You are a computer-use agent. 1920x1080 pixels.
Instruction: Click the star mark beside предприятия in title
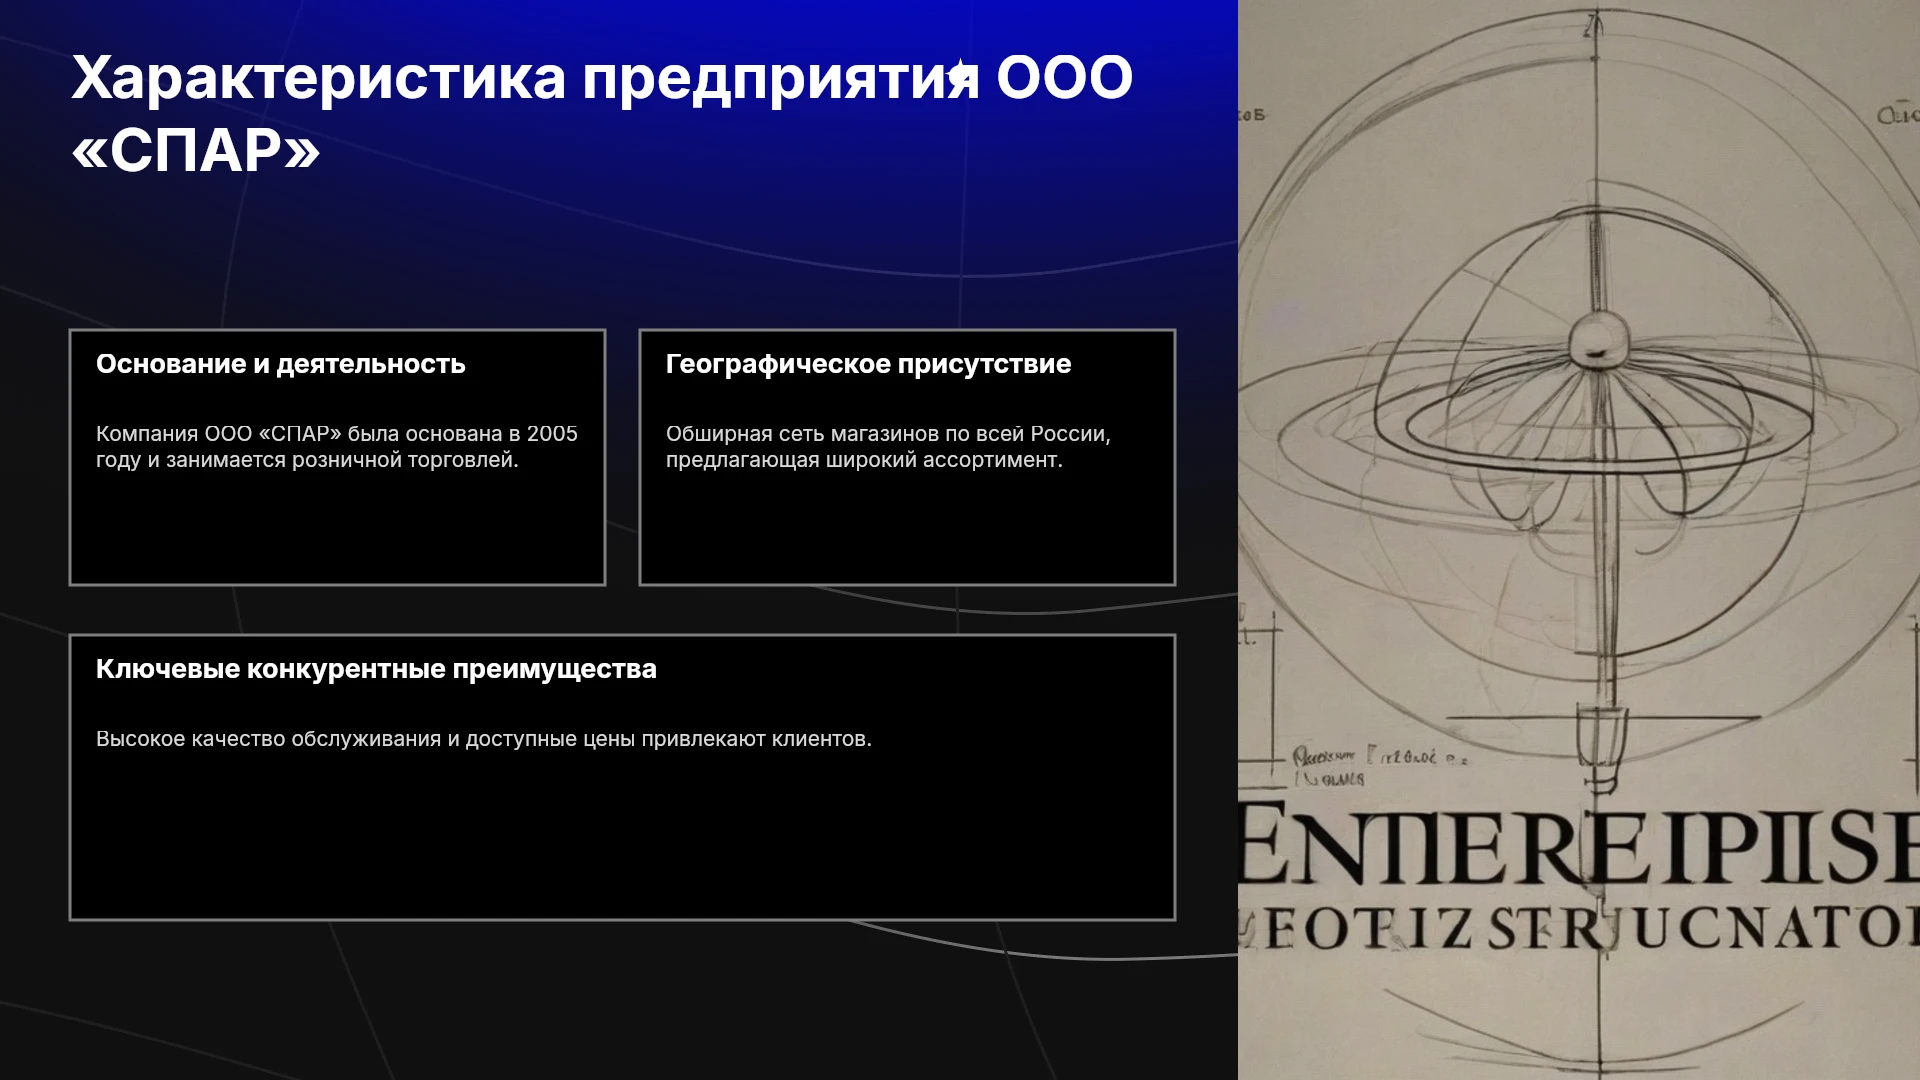point(960,73)
